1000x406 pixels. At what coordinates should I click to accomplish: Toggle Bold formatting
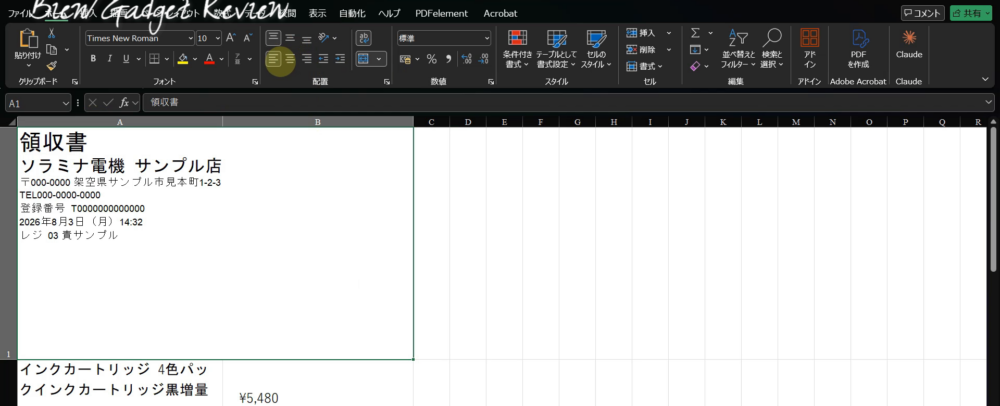[93, 59]
